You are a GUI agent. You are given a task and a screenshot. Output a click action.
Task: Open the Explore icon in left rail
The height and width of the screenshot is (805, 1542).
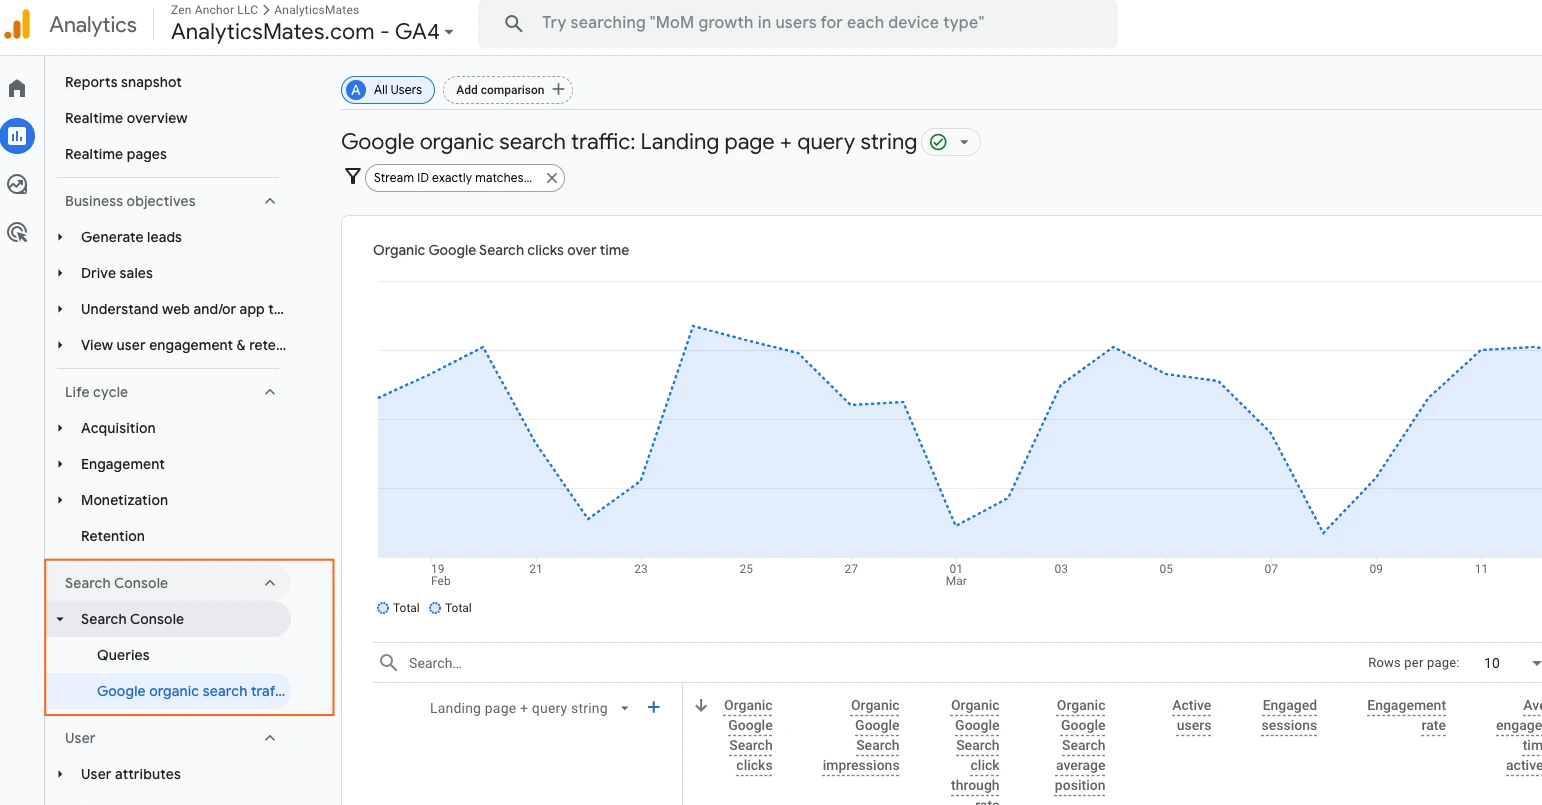[x=17, y=184]
